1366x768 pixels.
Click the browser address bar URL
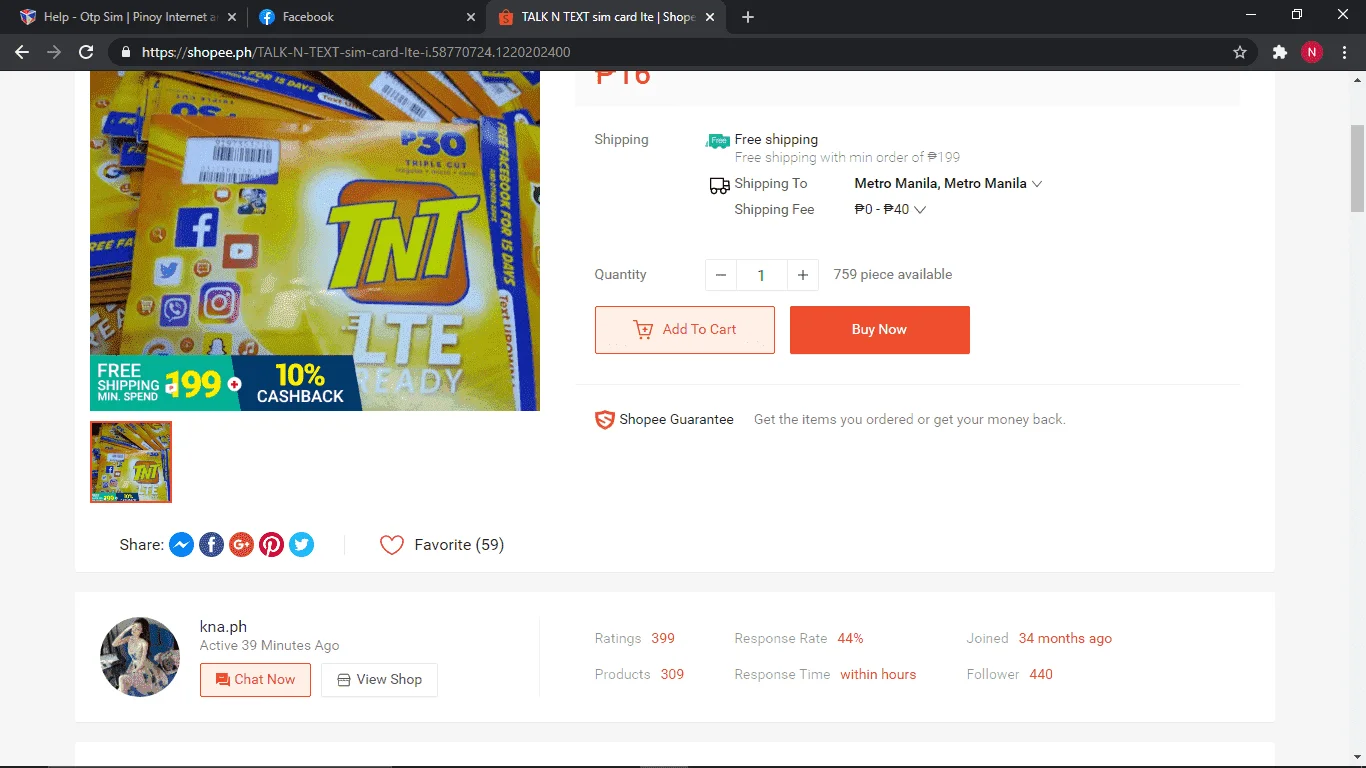point(356,52)
